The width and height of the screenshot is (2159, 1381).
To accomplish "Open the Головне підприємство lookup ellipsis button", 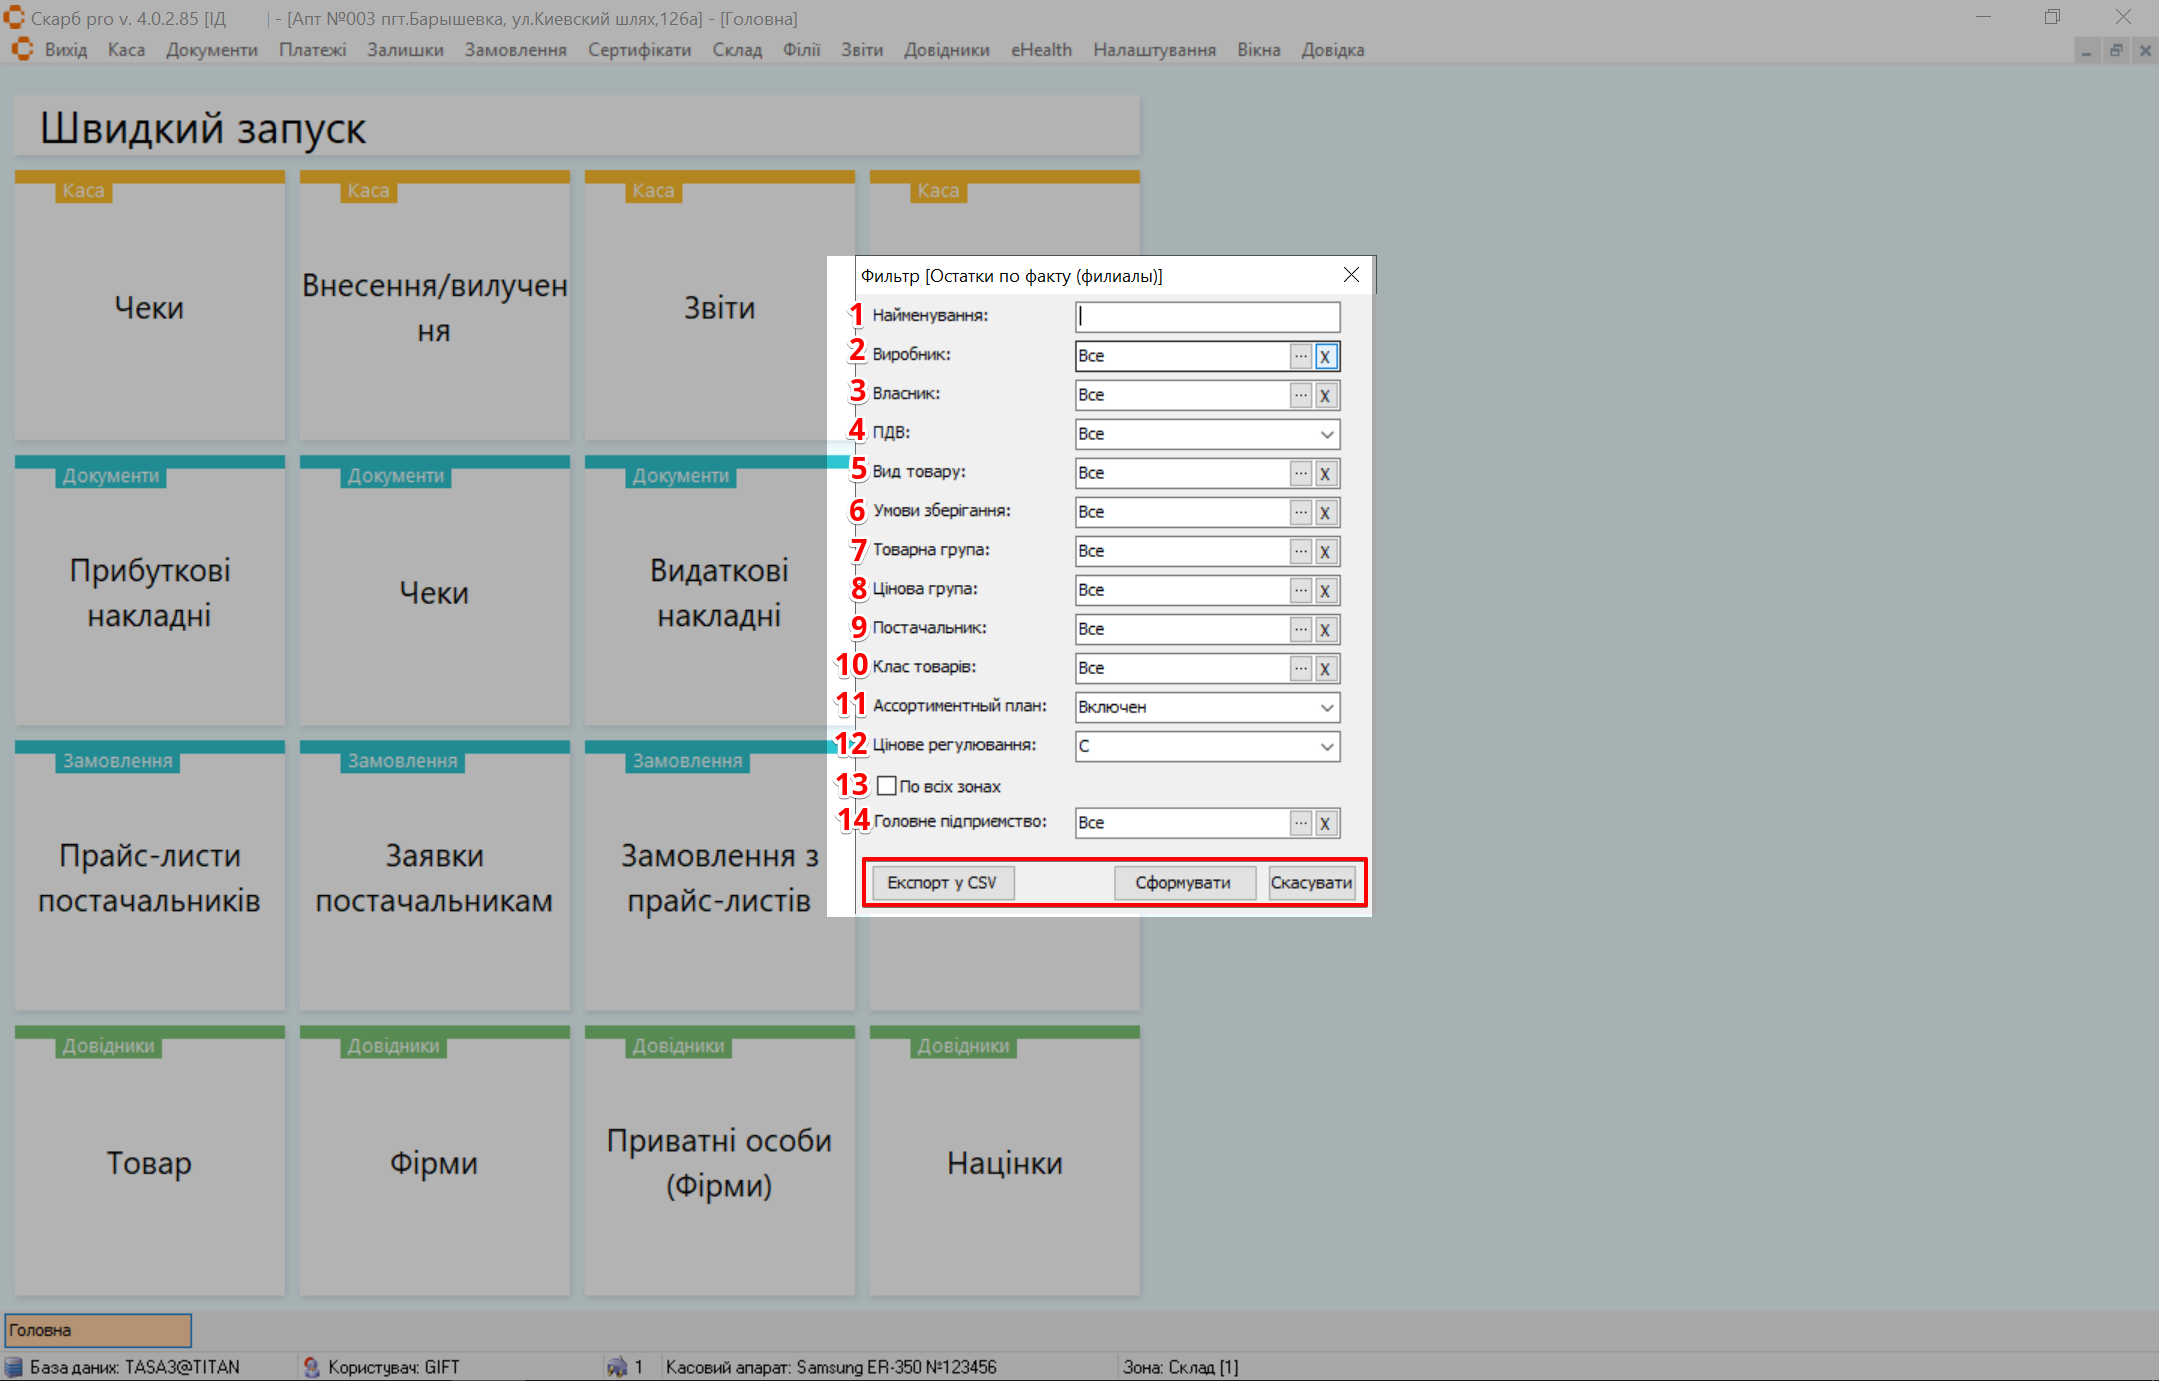I will pos(1300,823).
